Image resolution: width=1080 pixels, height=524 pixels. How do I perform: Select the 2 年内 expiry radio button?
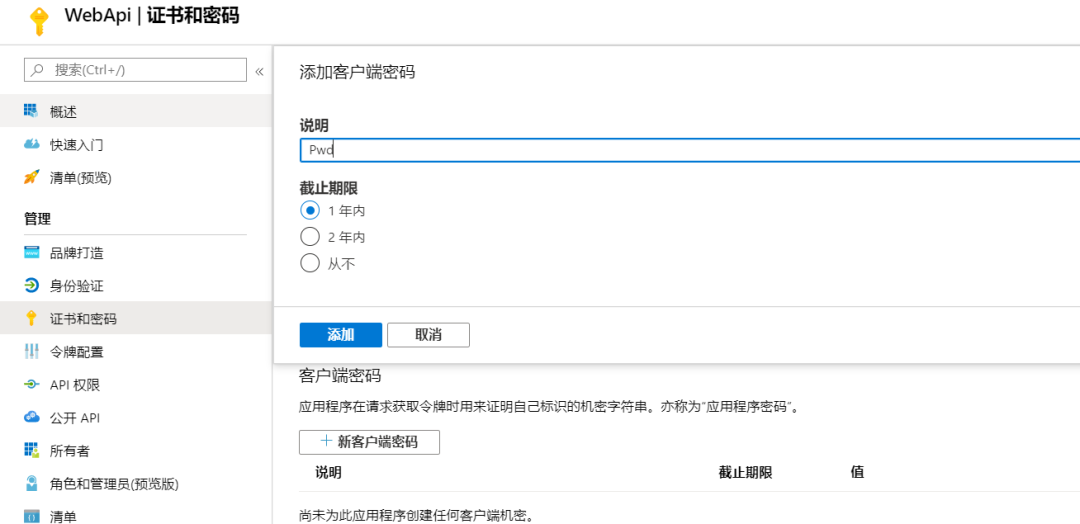tap(310, 237)
